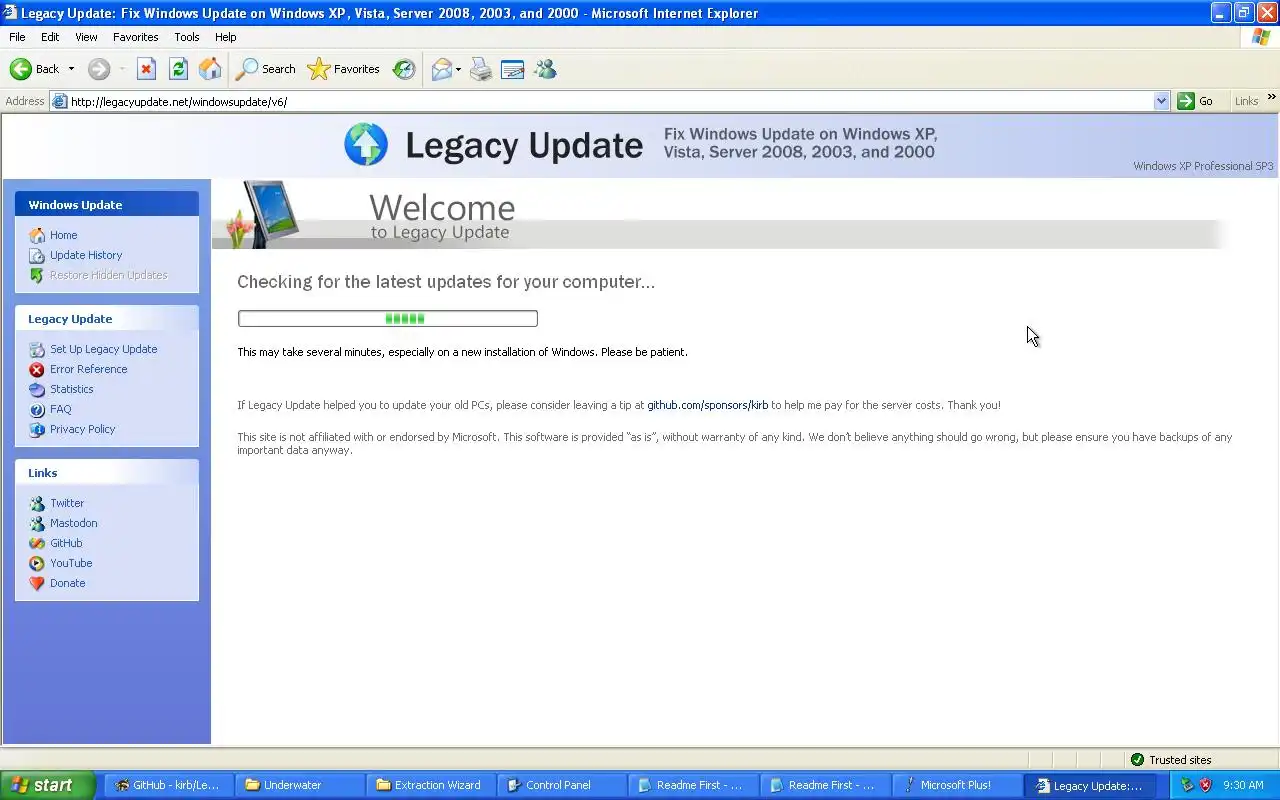Open the GitHub link in sidebar
The image size is (1280, 800).
tap(66, 543)
